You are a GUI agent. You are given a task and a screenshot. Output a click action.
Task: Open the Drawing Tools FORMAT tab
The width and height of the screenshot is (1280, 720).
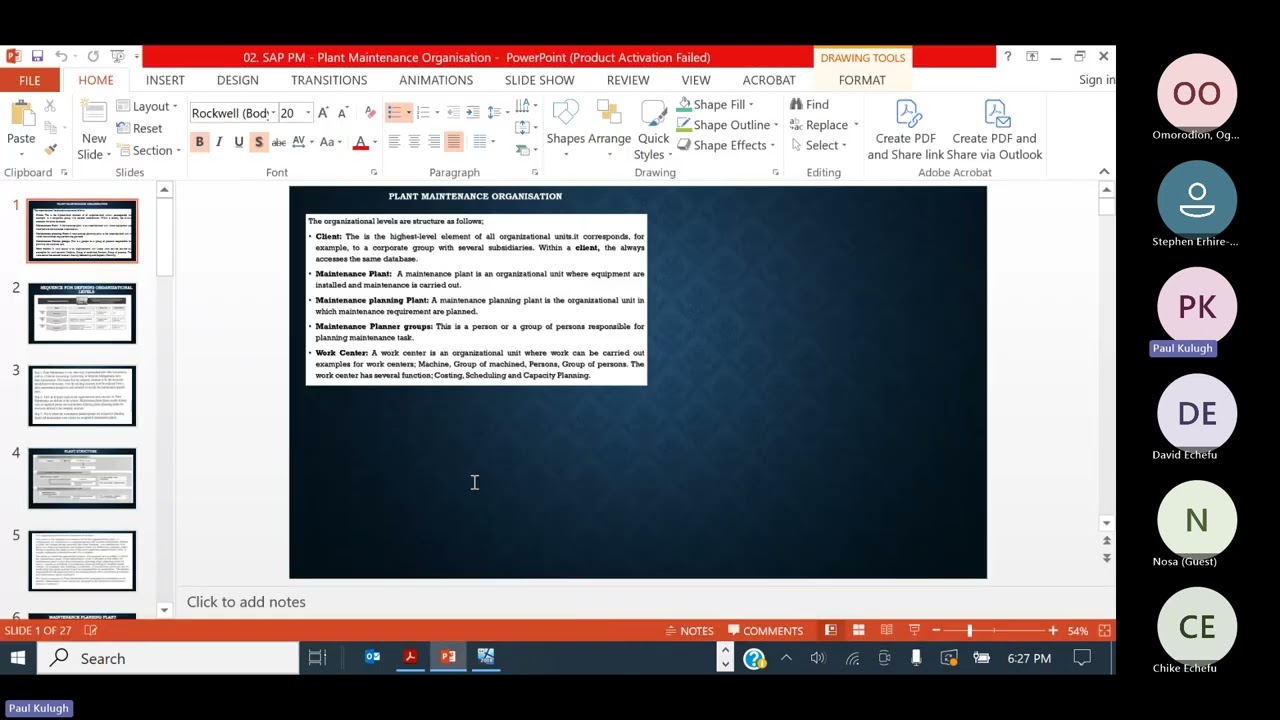pos(862,80)
